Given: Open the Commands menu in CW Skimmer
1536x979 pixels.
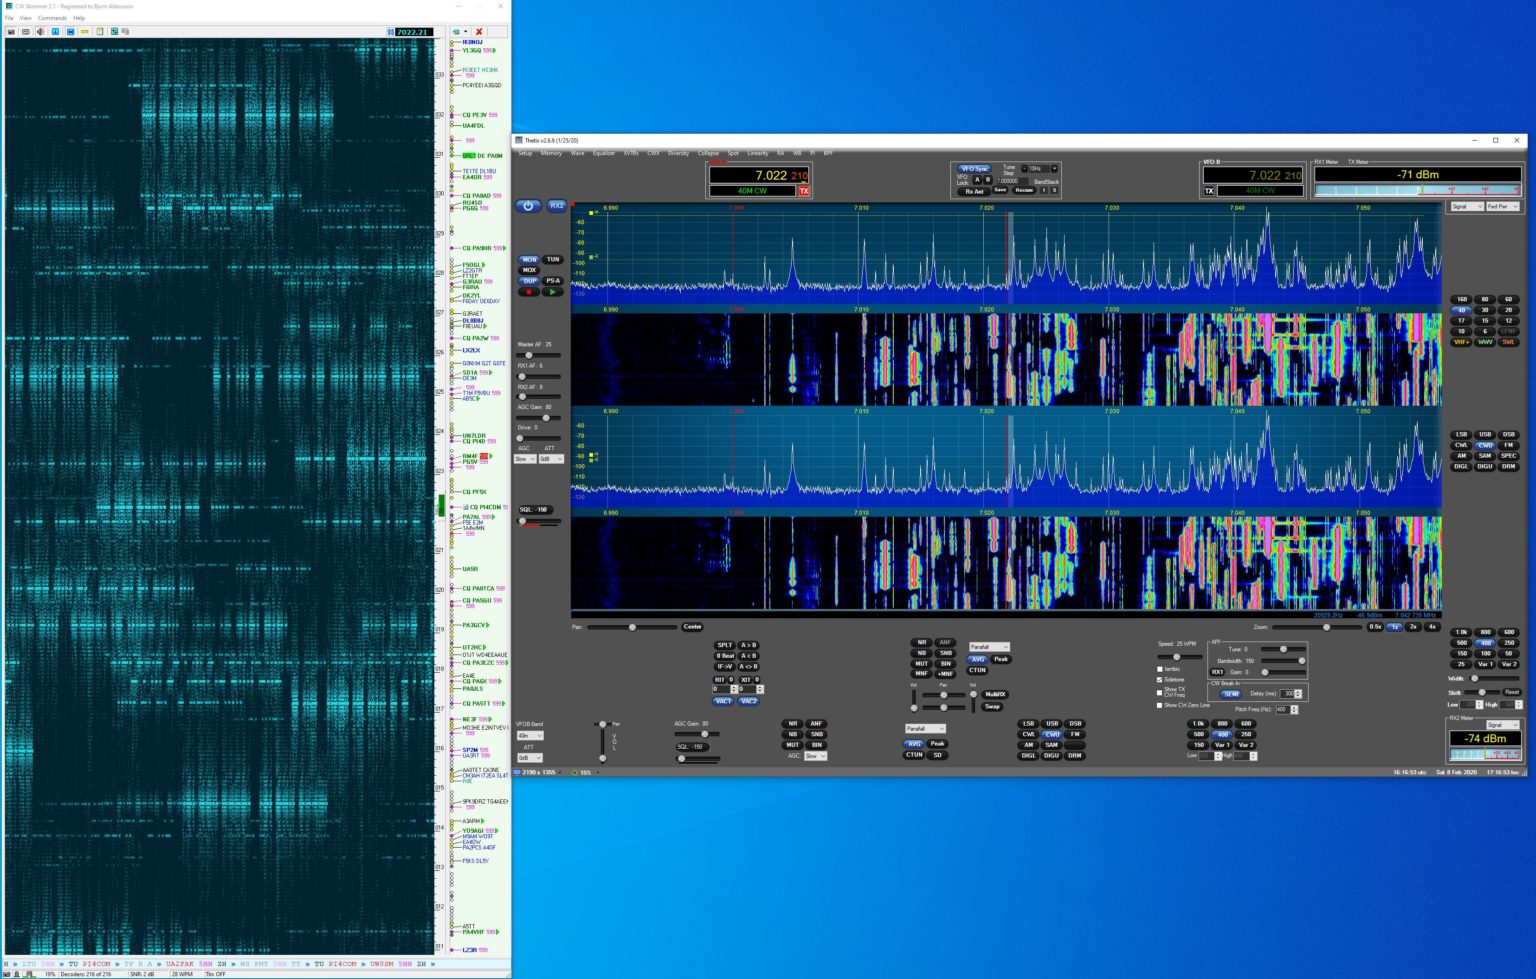Looking at the screenshot, I should tap(52, 18).
